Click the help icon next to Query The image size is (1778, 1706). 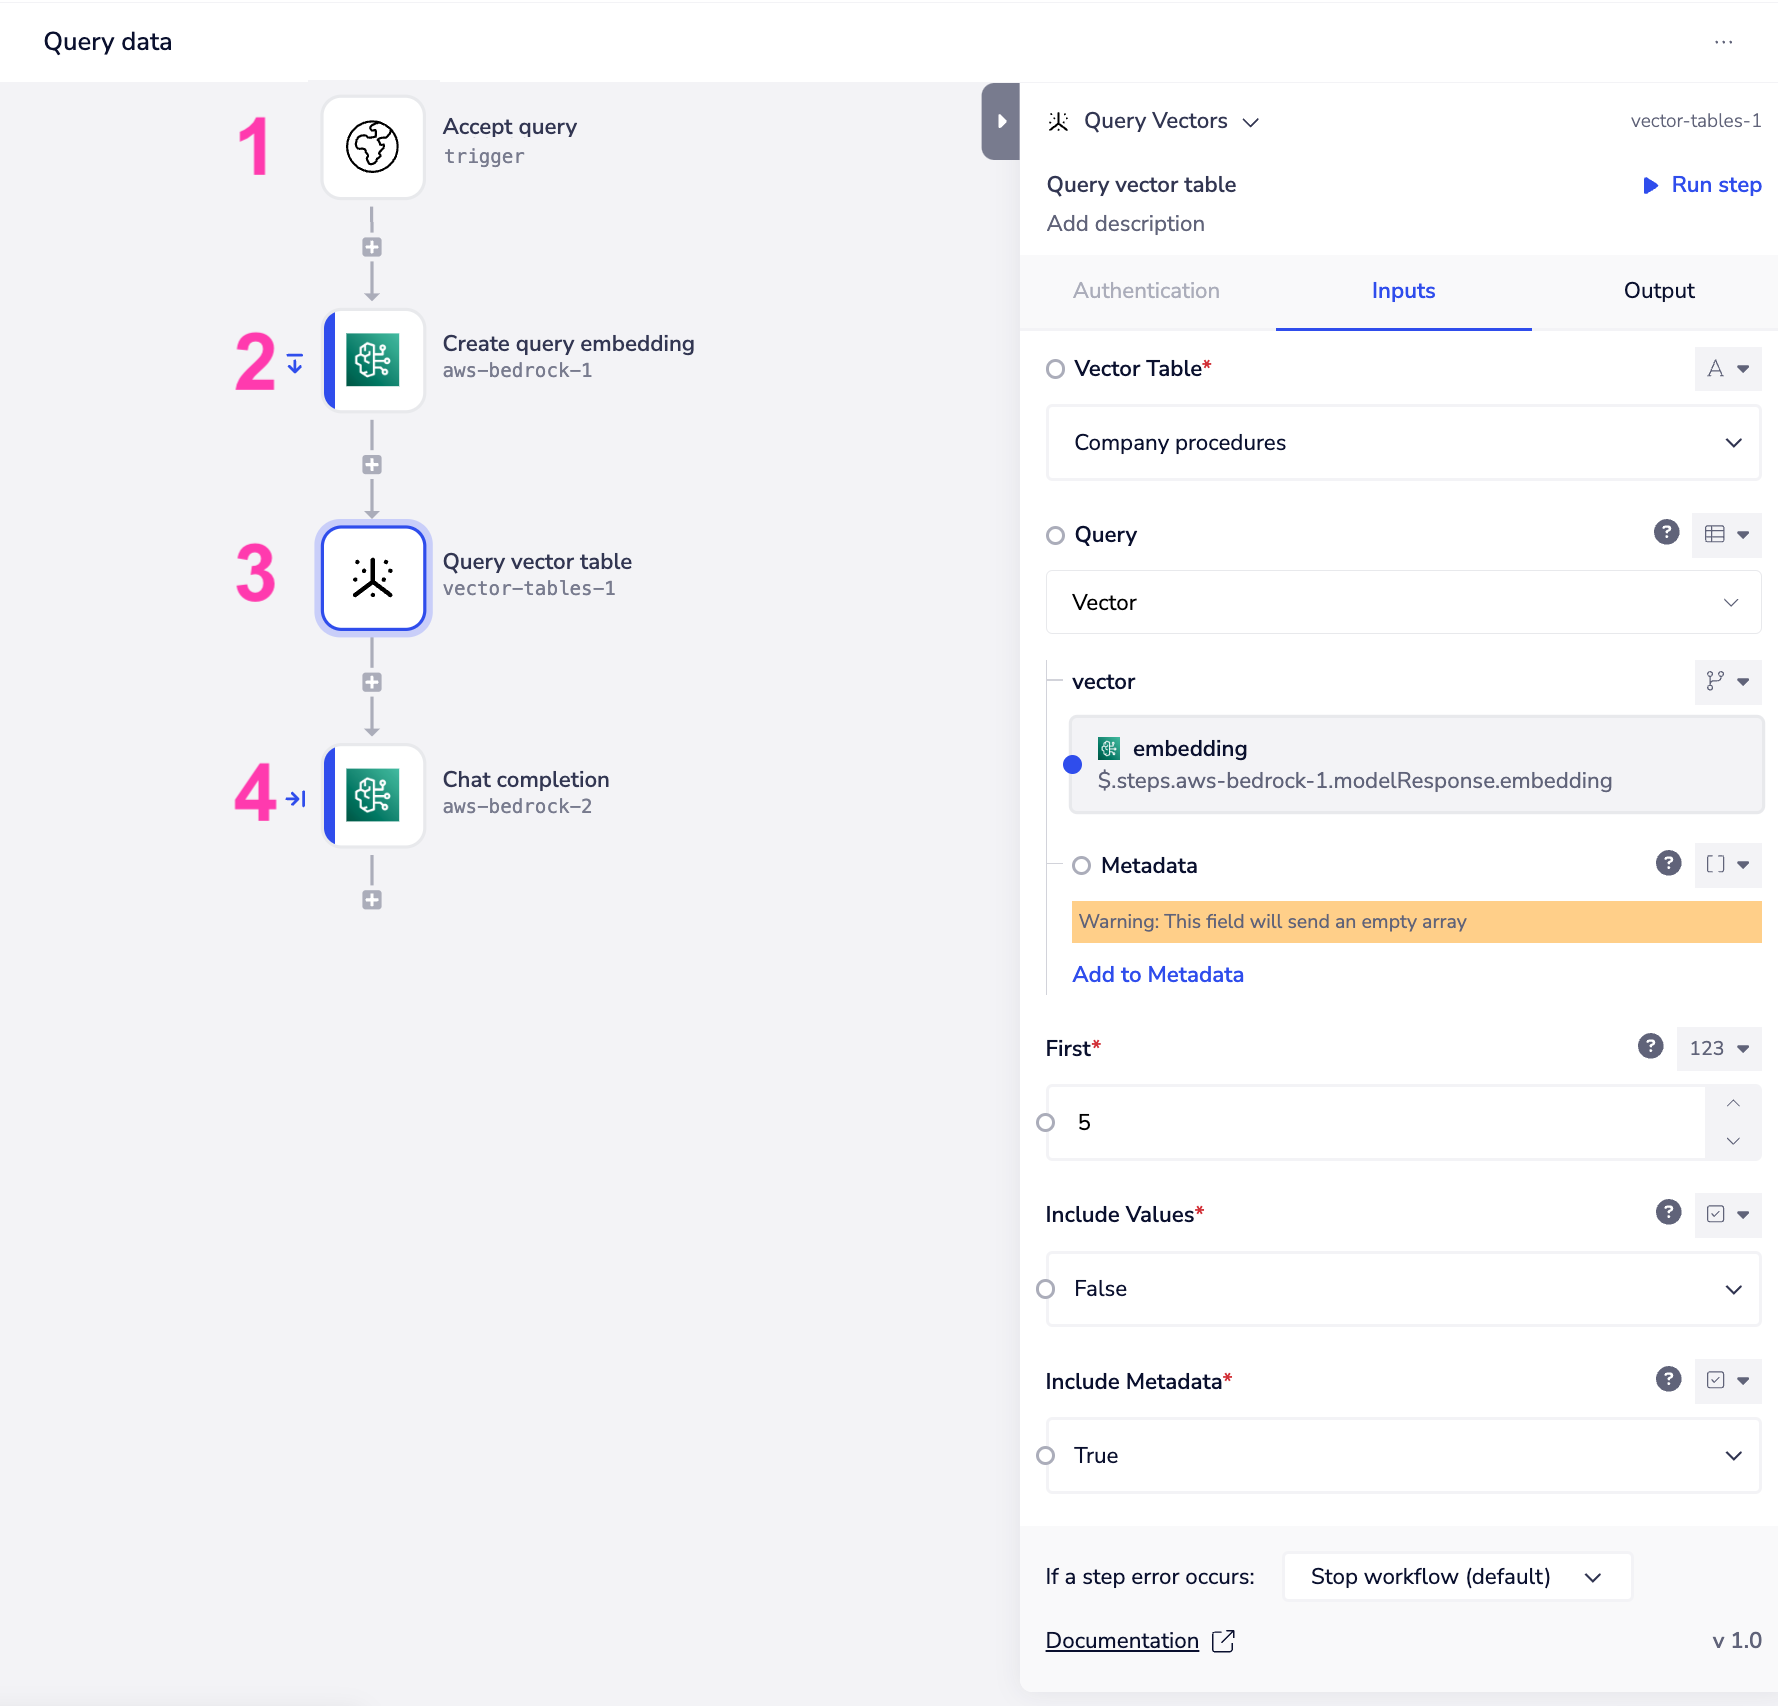pyautogui.click(x=1666, y=532)
